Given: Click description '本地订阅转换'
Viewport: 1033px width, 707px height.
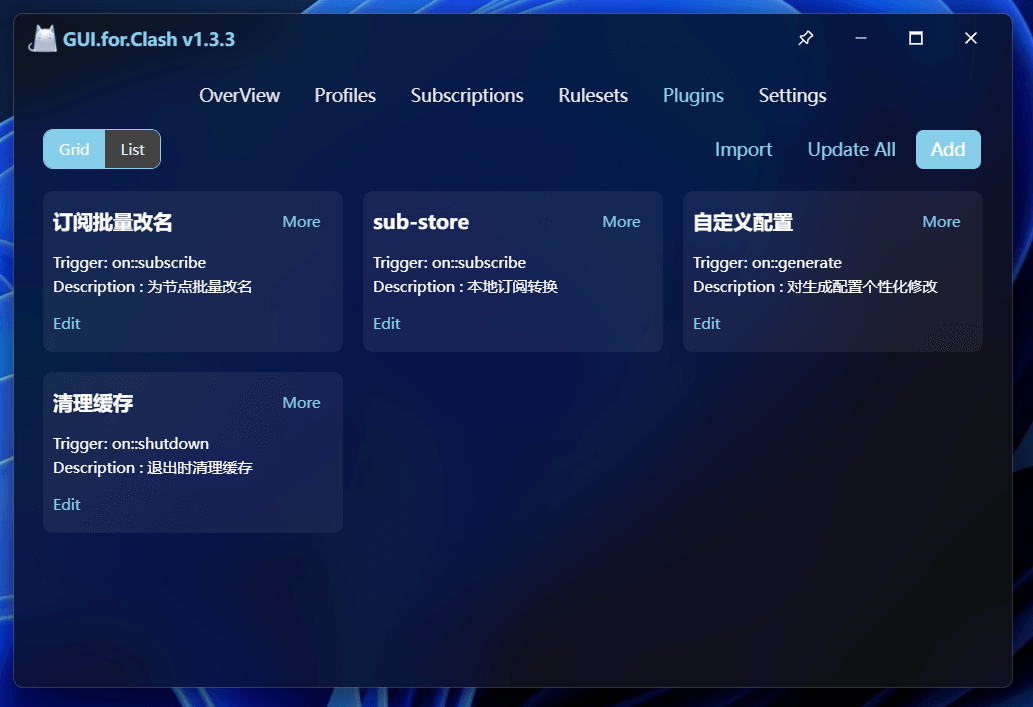Looking at the screenshot, I should tap(513, 287).
